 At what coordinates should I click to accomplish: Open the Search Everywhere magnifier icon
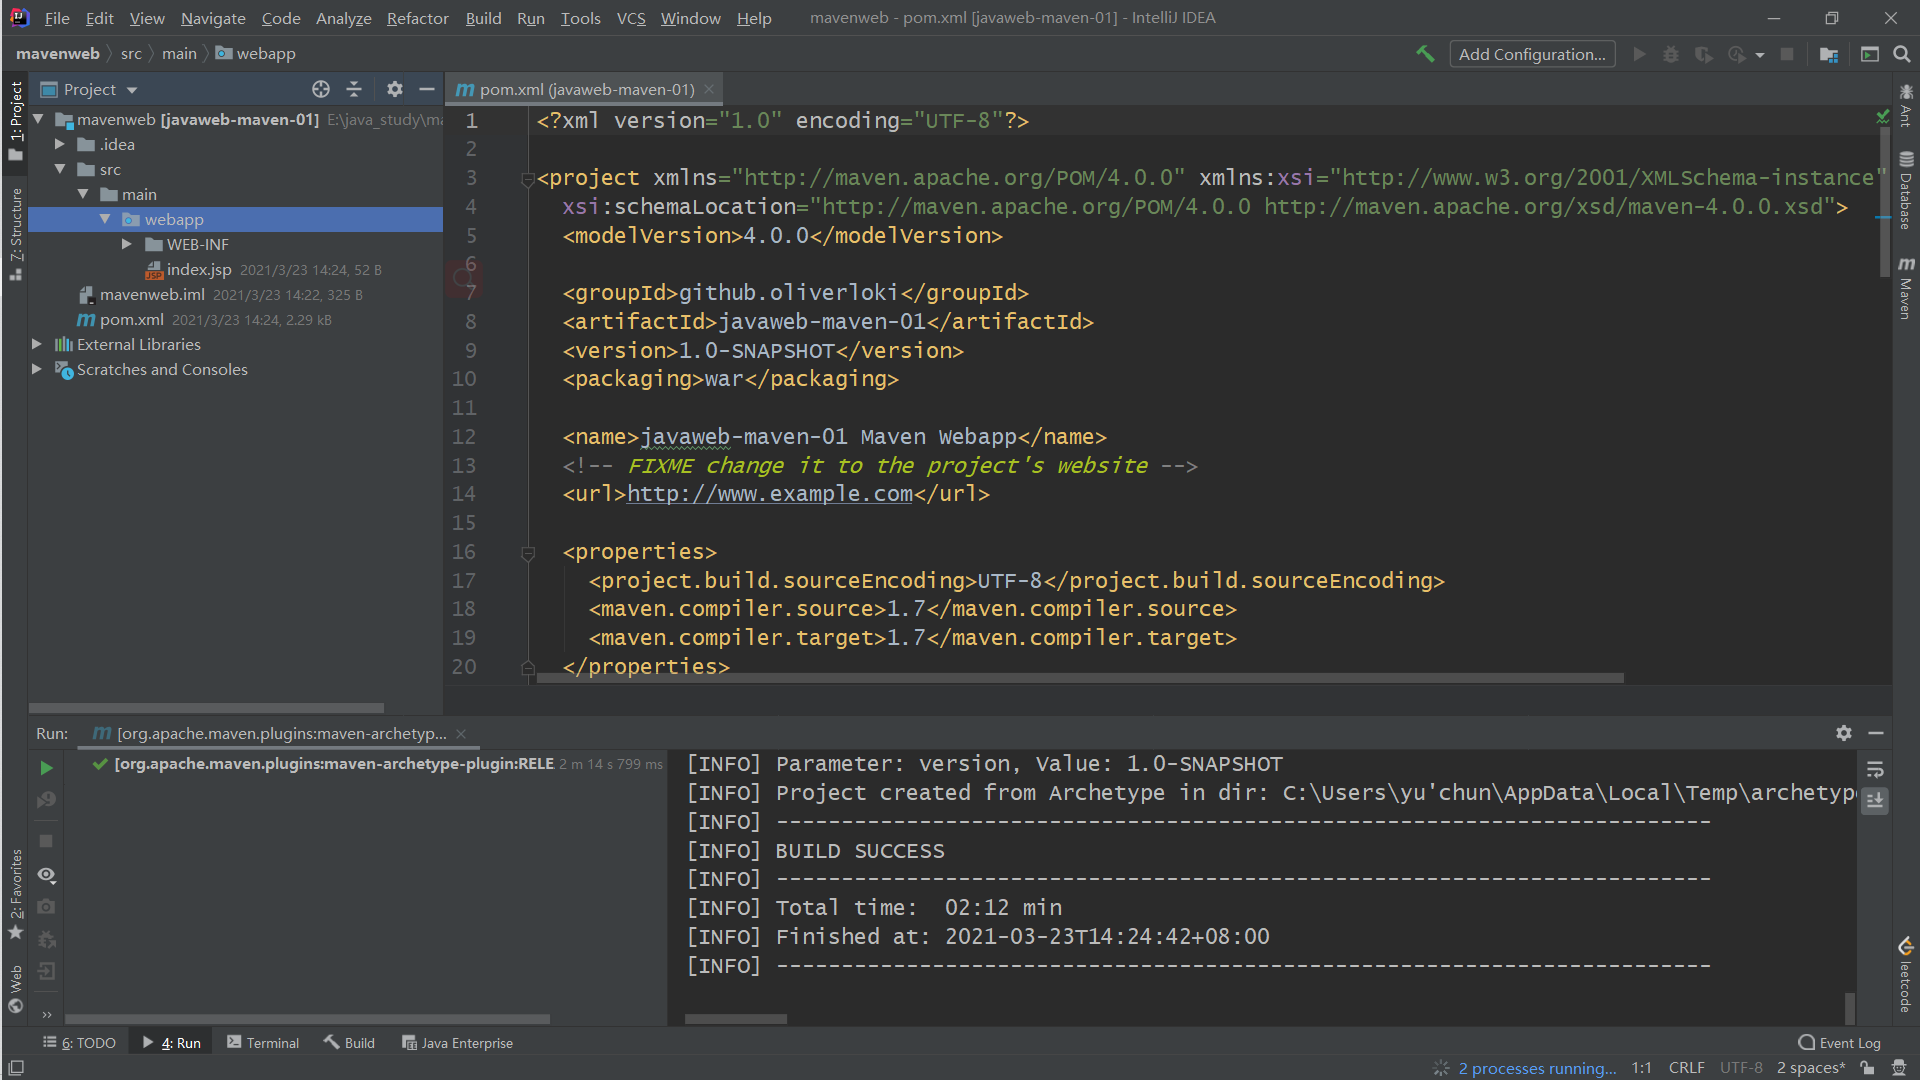1902,54
